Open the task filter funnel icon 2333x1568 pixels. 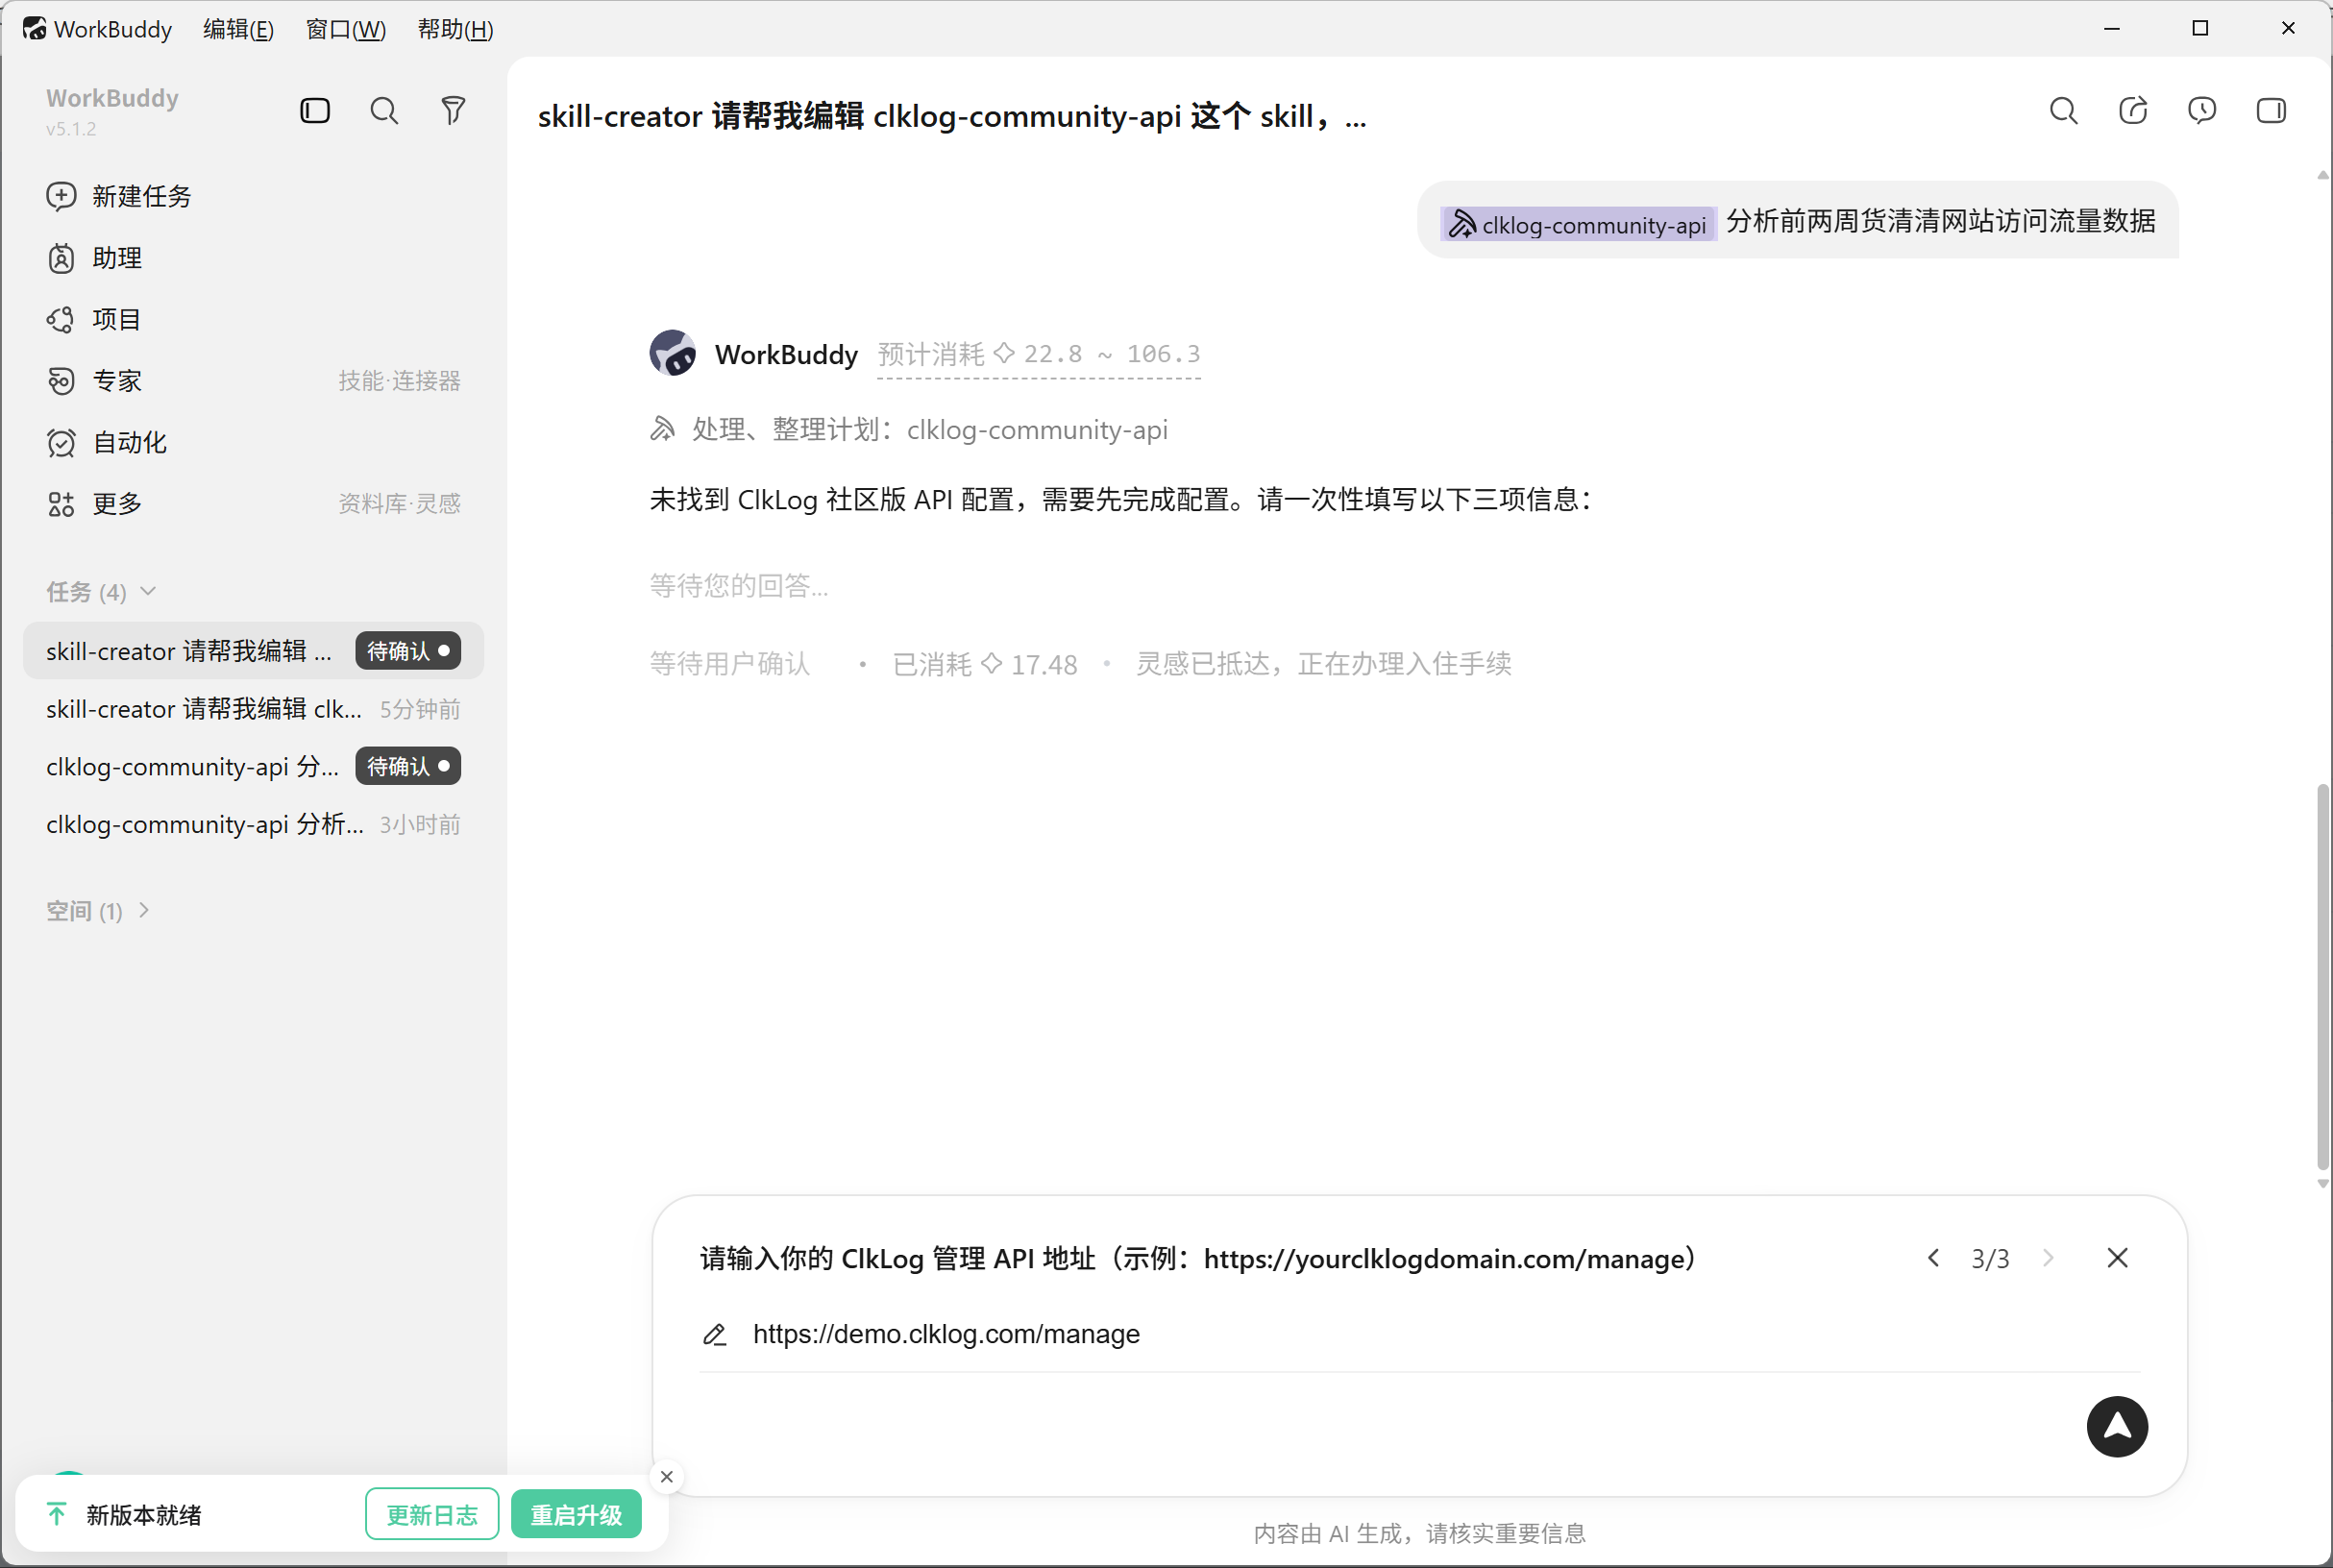(x=453, y=110)
